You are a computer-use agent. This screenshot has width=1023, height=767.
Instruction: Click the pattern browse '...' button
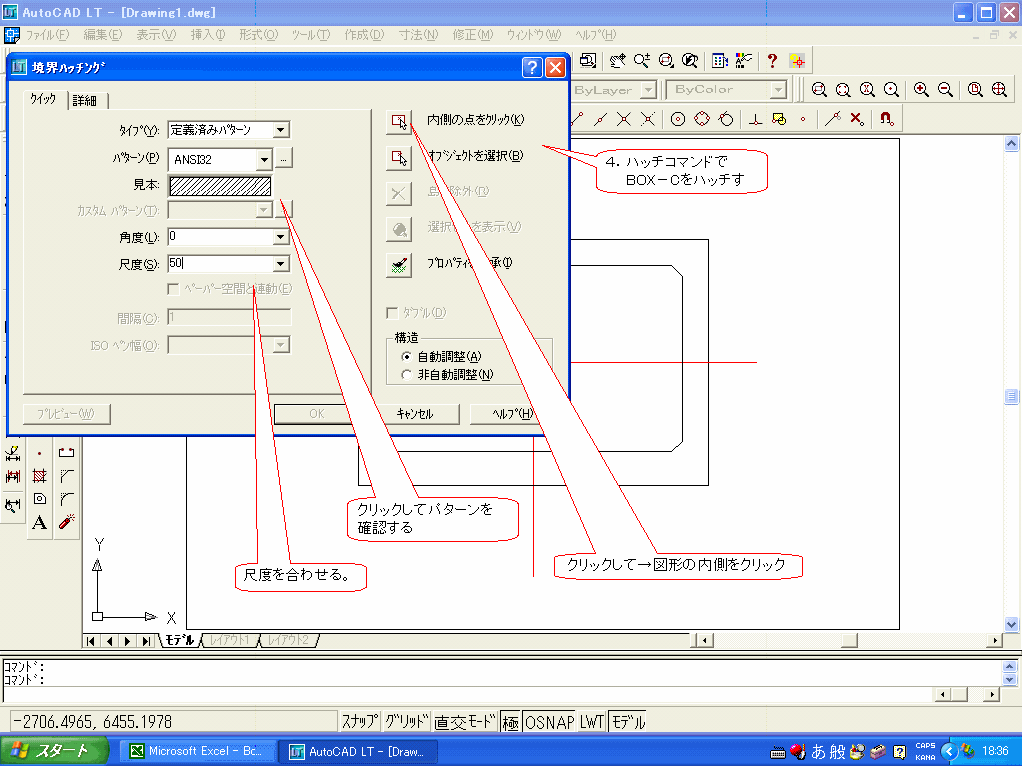pos(284,158)
